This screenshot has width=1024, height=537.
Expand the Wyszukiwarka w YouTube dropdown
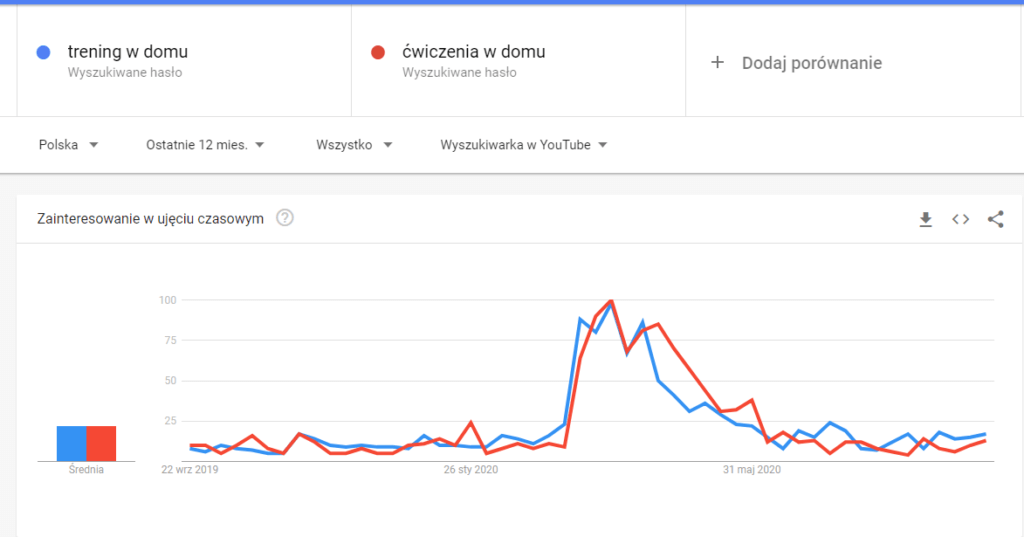(x=523, y=145)
